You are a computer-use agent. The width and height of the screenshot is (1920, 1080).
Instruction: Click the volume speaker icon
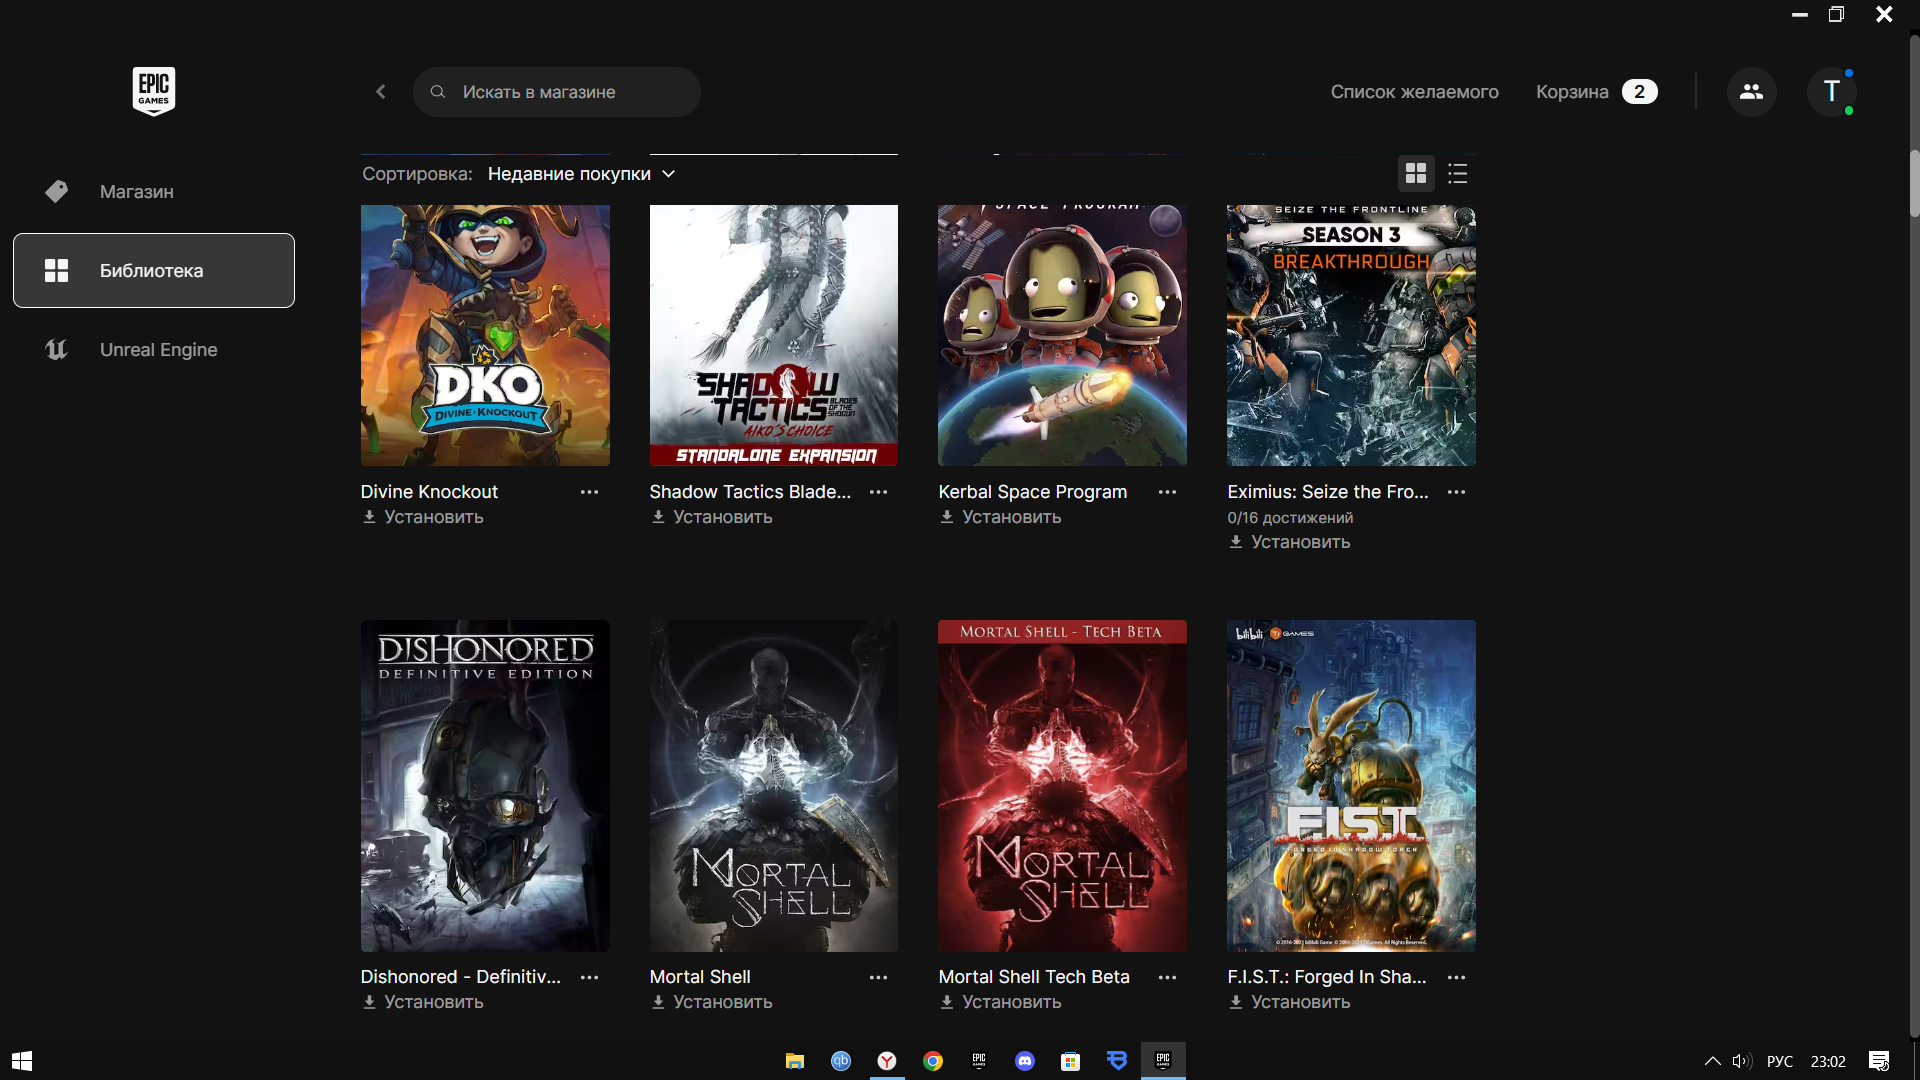point(1742,1061)
